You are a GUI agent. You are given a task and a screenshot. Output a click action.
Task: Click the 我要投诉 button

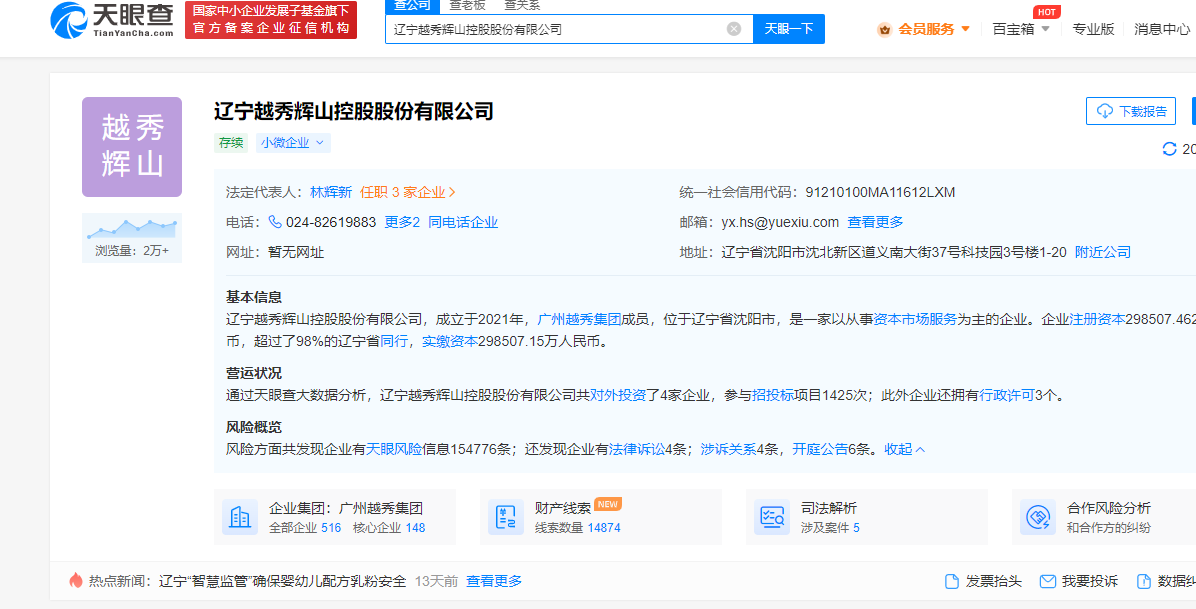click(x=1079, y=581)
